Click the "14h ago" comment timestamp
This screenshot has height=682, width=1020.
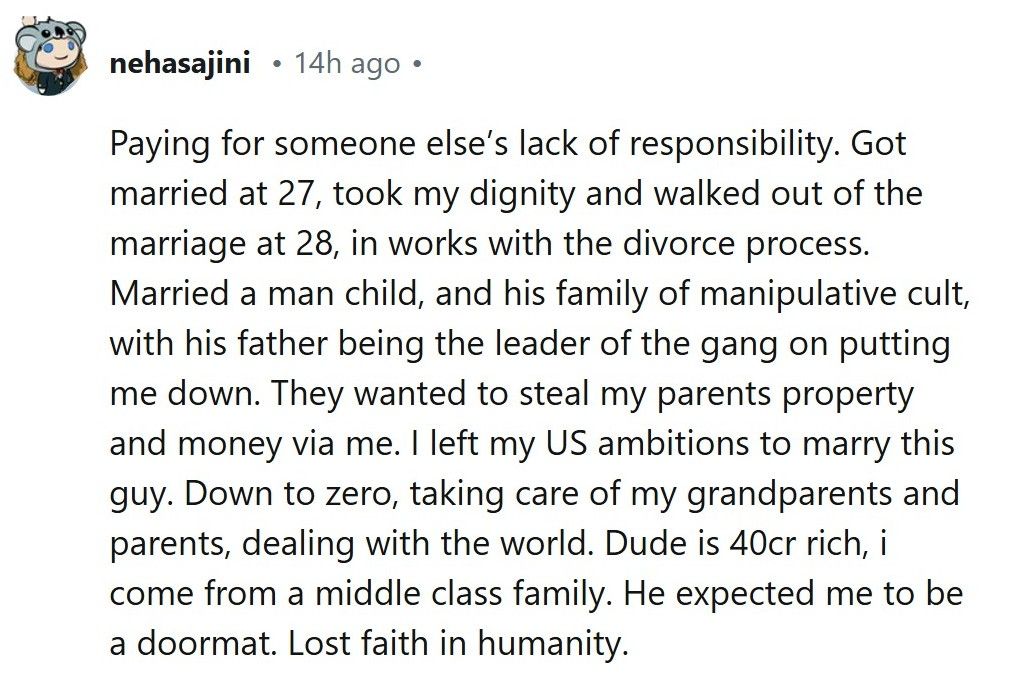348,64
